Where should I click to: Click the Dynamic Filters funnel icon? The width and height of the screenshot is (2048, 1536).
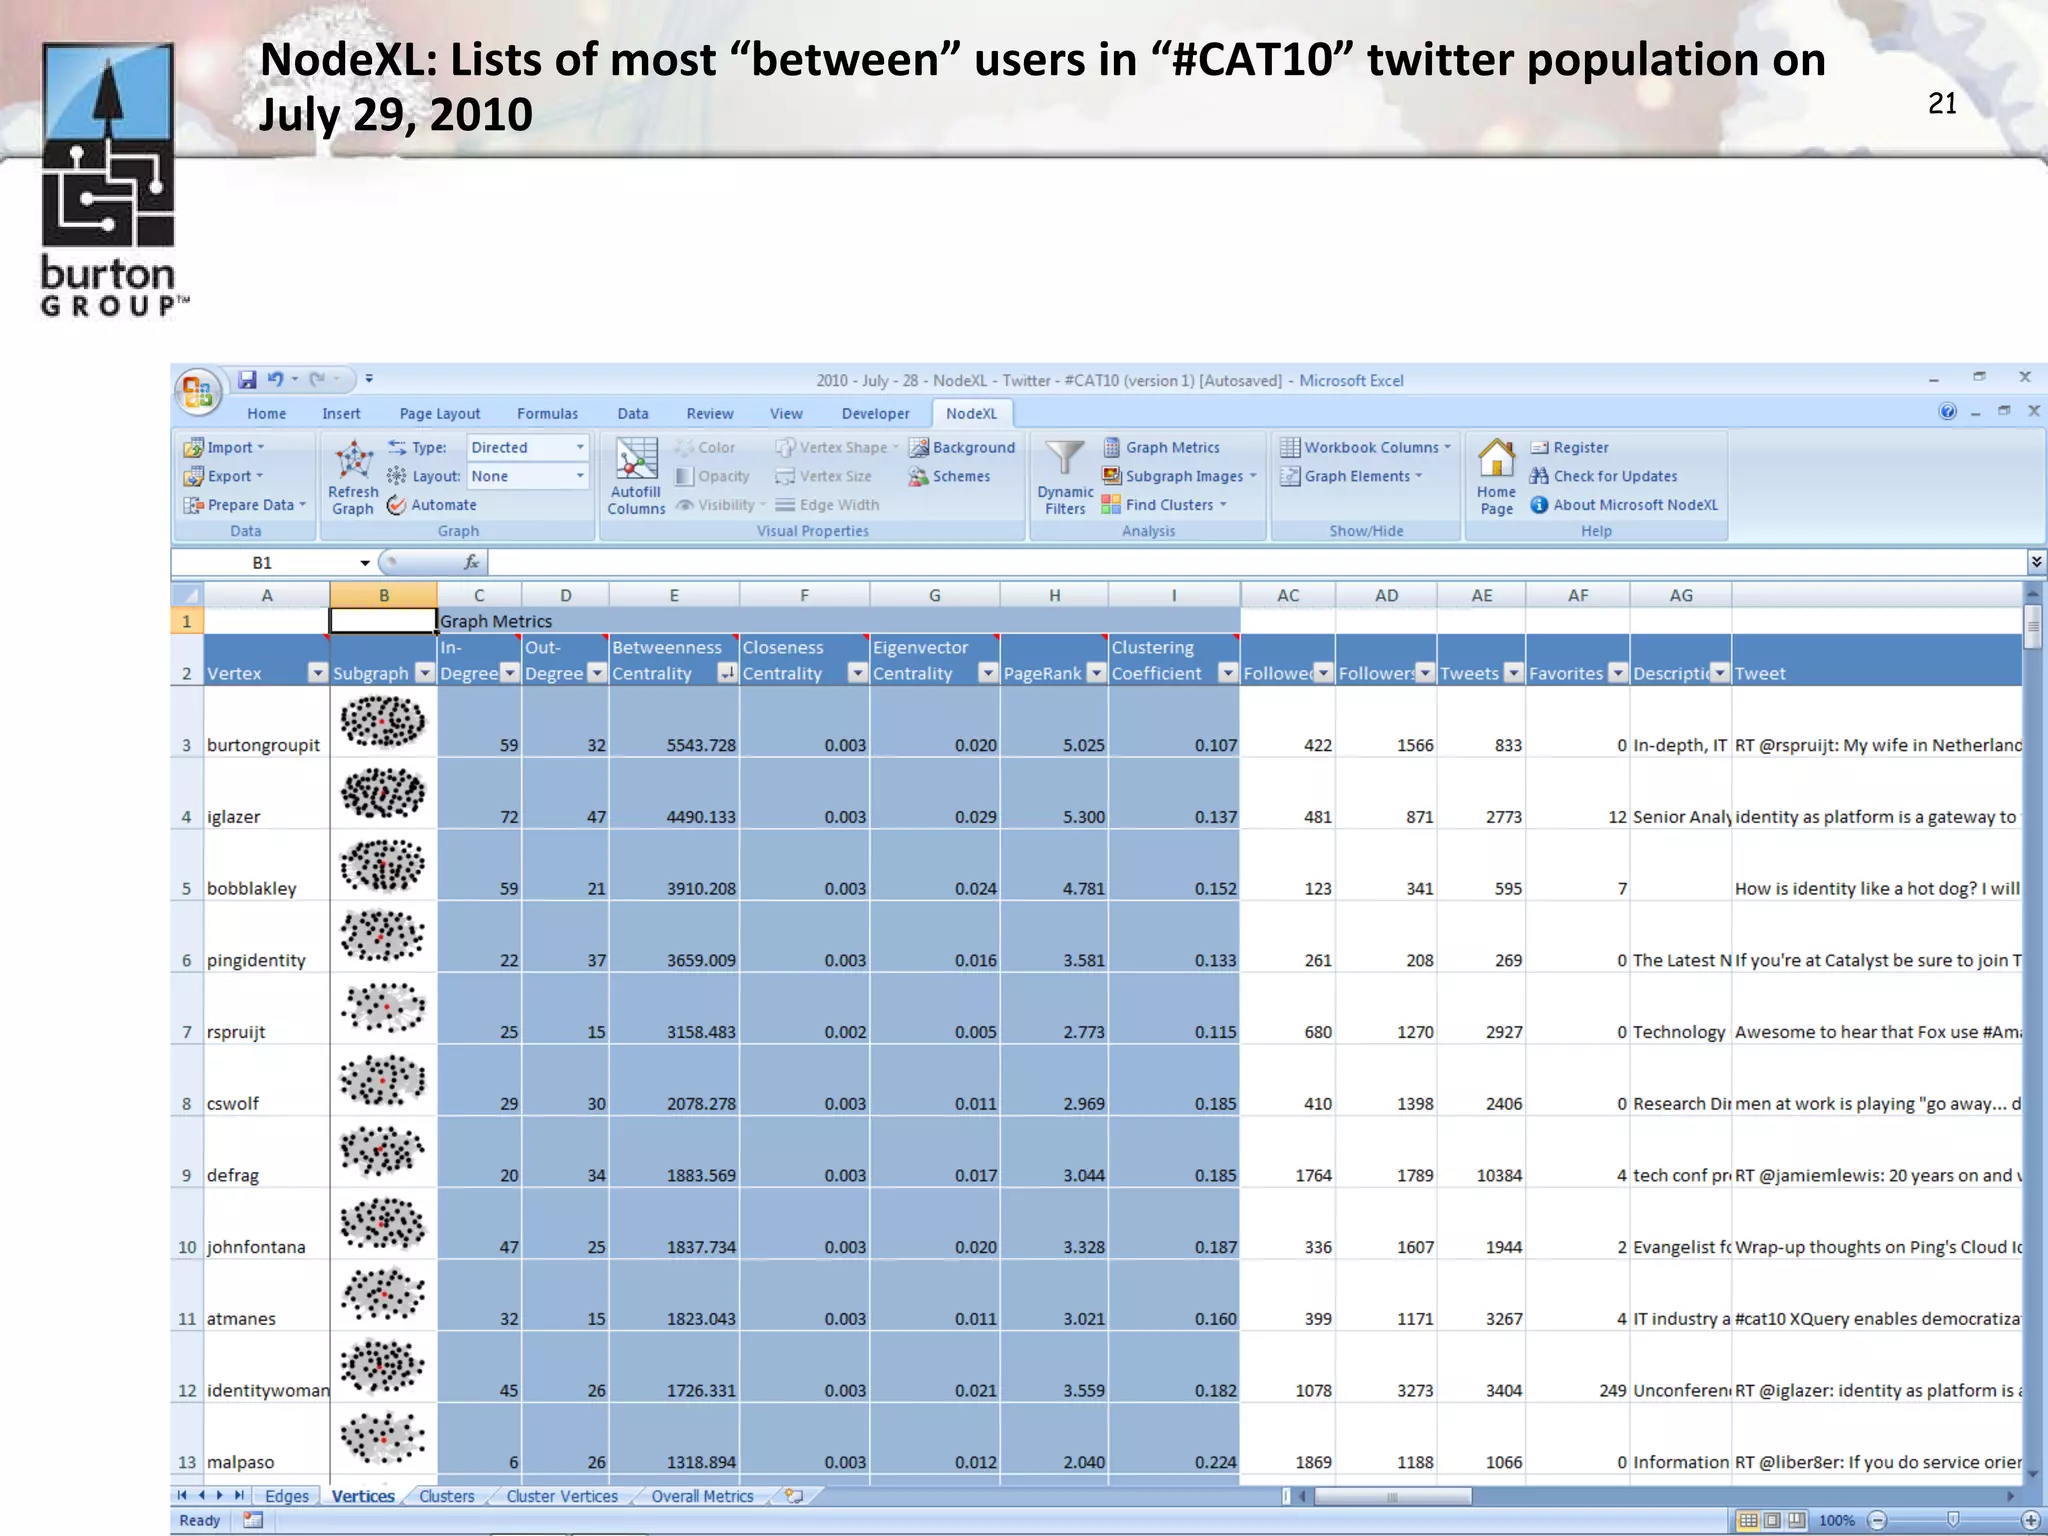(x=1064, y=459)
